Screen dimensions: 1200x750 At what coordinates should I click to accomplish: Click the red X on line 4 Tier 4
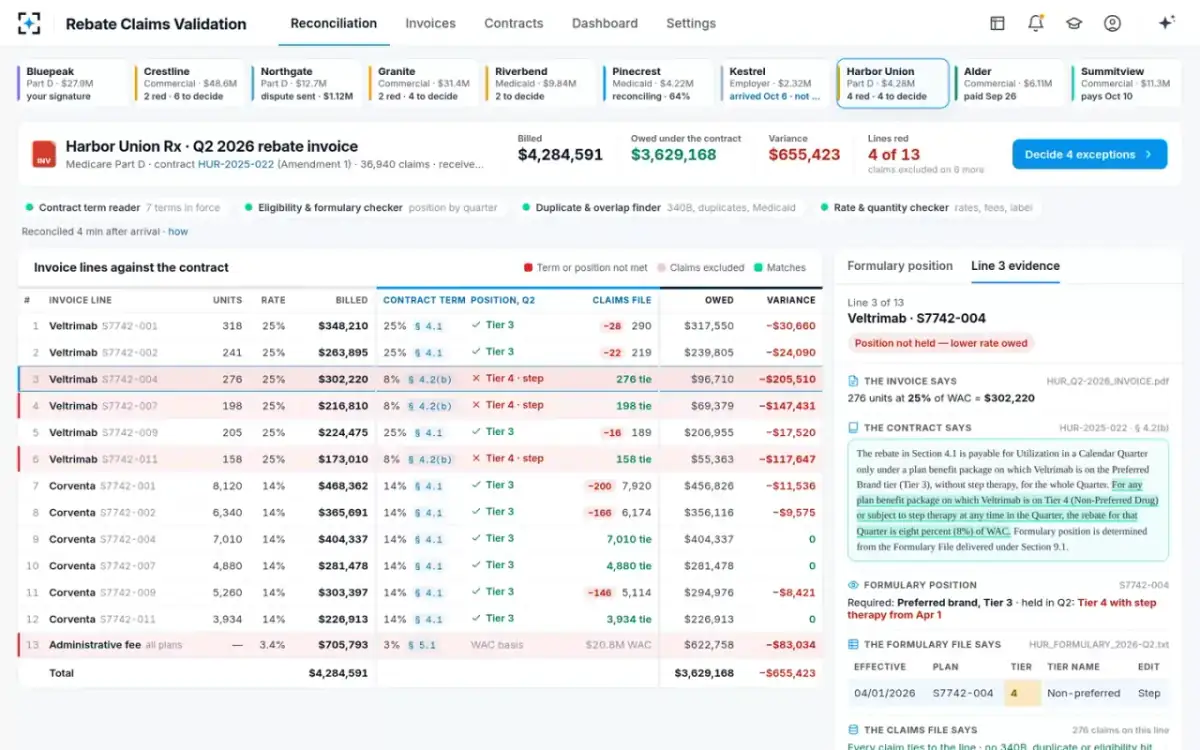476,405
